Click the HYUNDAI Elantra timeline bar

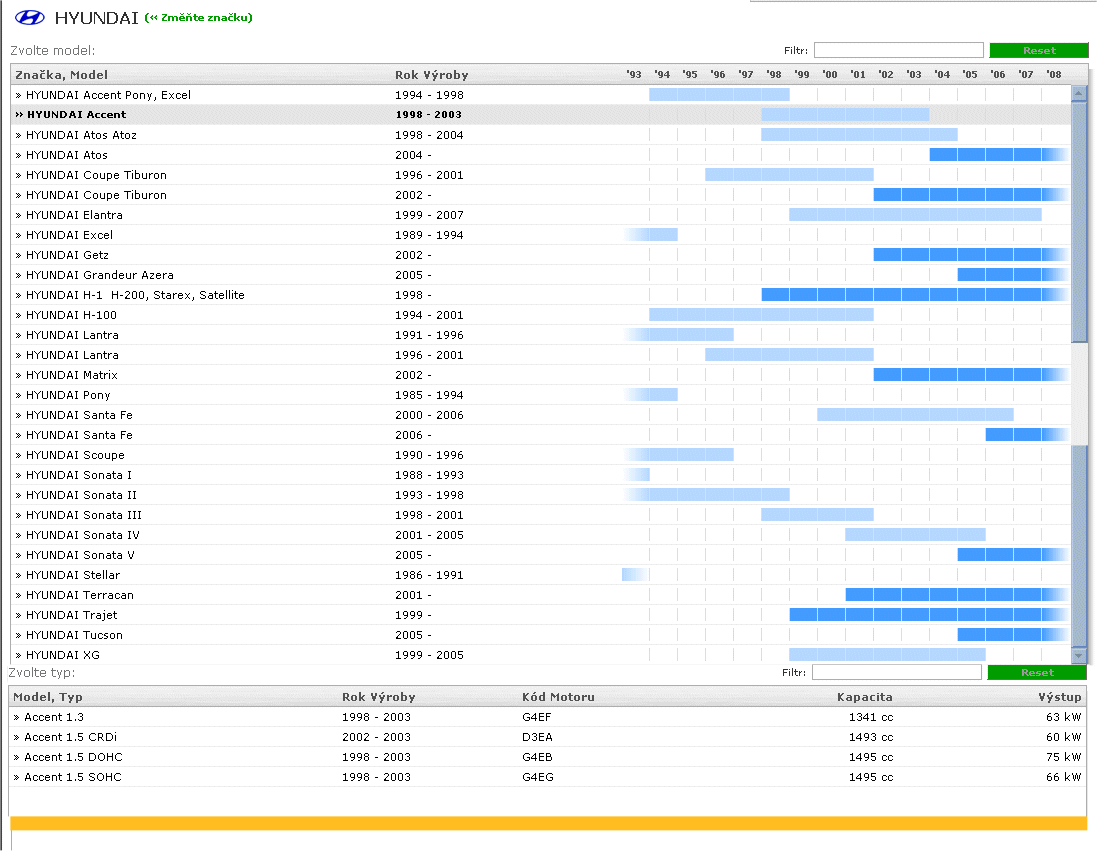click(x=914, y=215)
